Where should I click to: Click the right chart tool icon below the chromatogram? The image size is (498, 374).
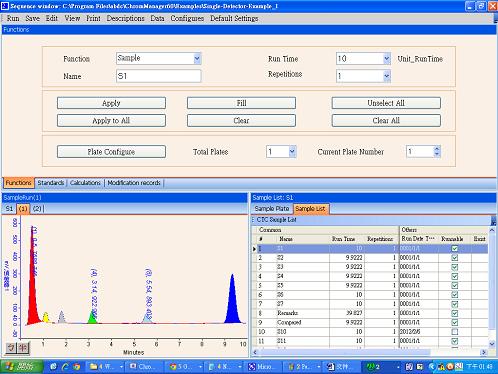23,348
